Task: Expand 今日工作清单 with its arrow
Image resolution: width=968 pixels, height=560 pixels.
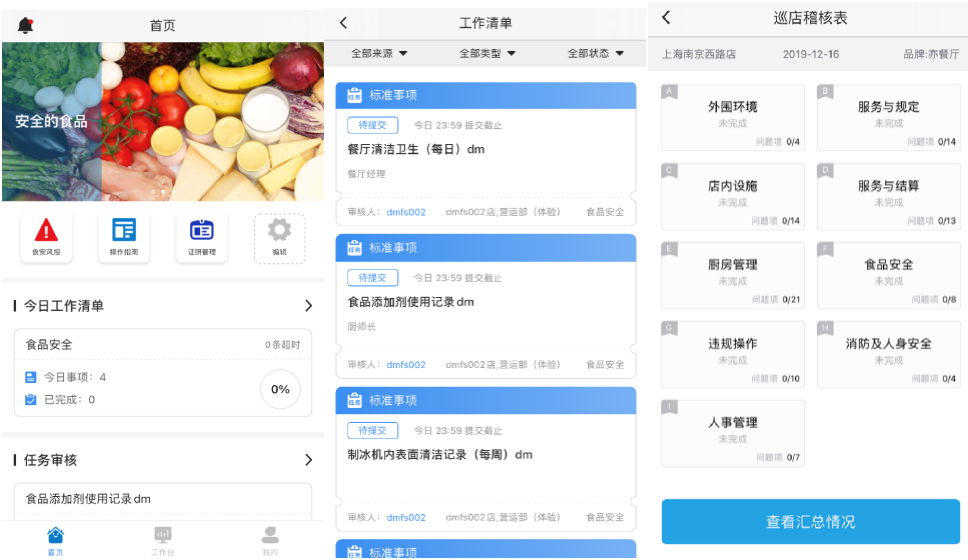Action: [x=308, y=306]
